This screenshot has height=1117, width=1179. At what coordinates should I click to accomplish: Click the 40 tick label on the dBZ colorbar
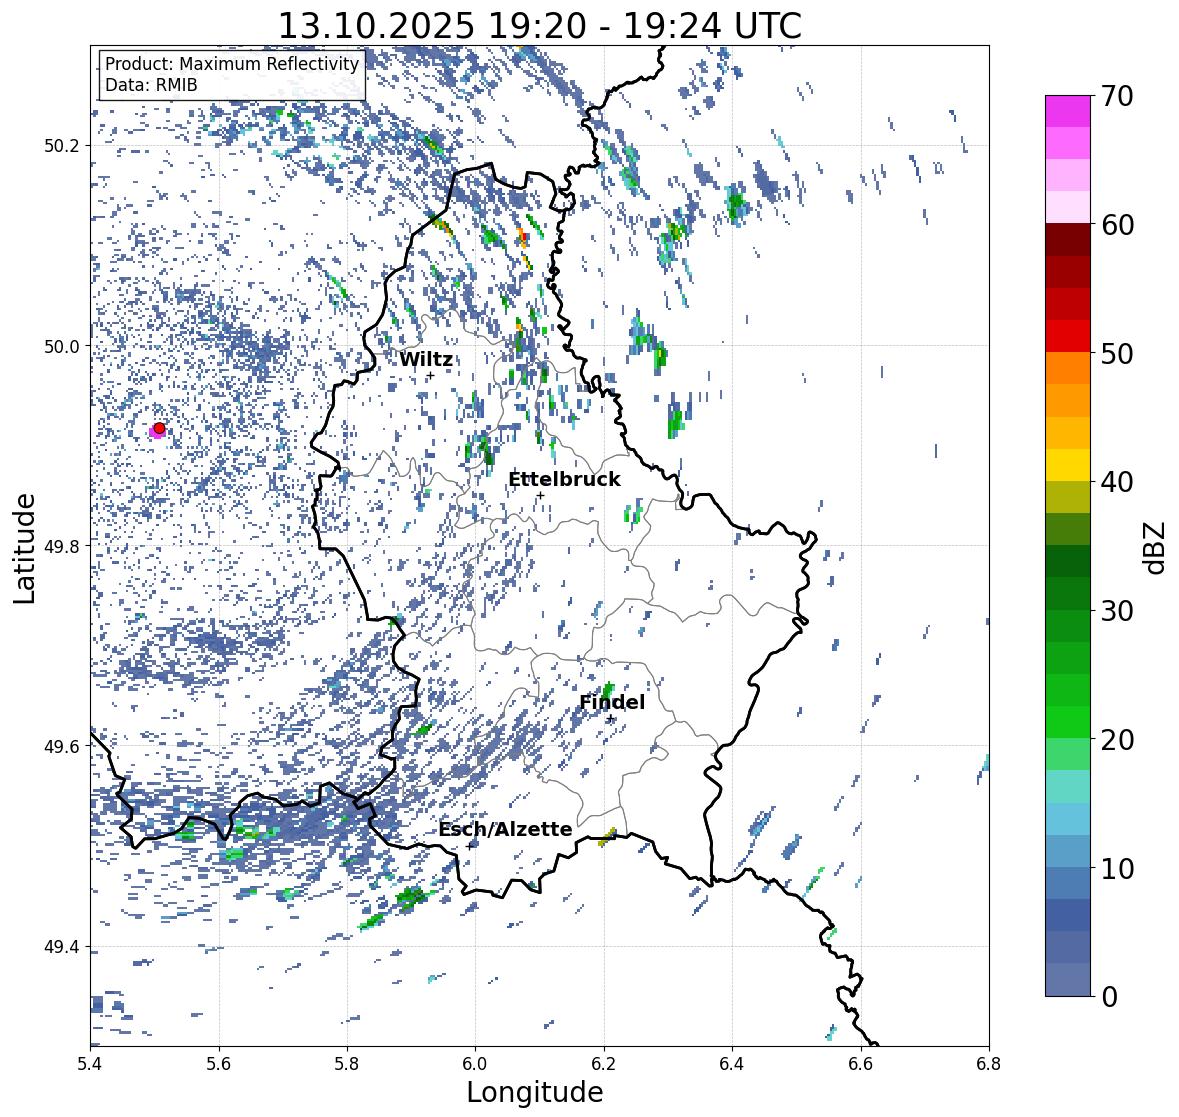(1117, 482)
